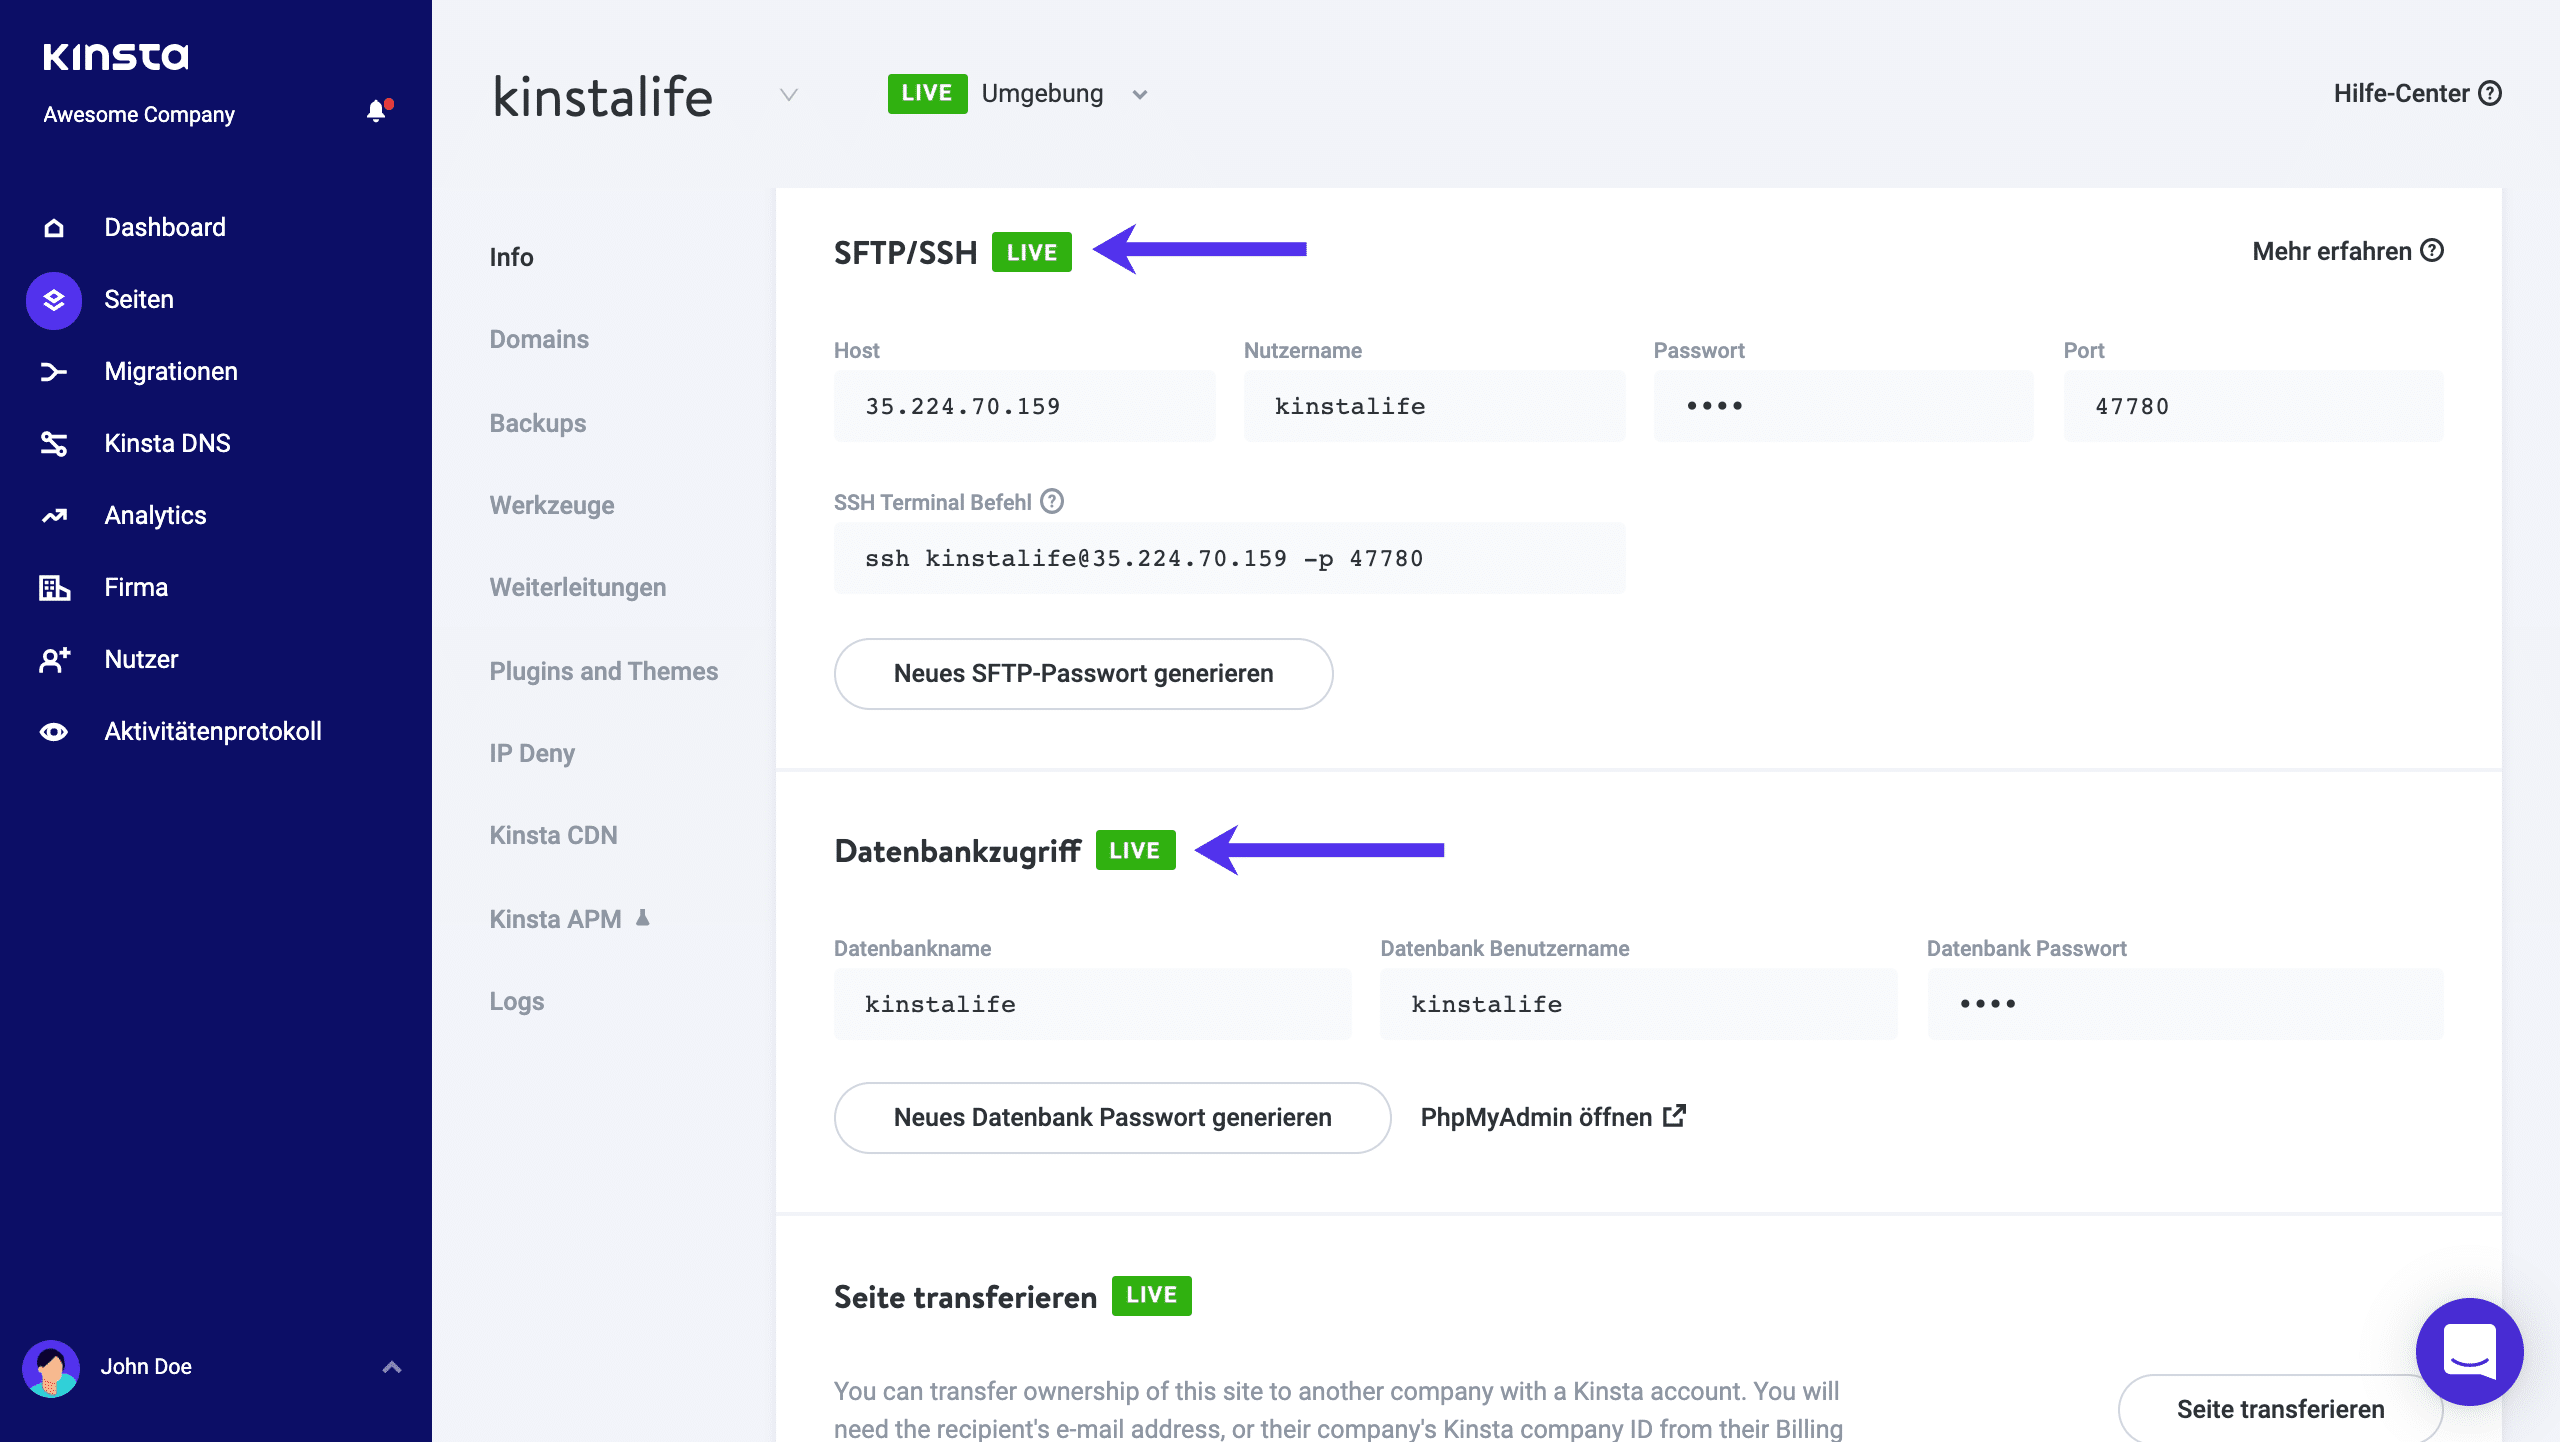Image resolution: width=2560 pixels, height=1442 pixels.
Task: Select Plugins and Themes menu item
Action: 603,670
